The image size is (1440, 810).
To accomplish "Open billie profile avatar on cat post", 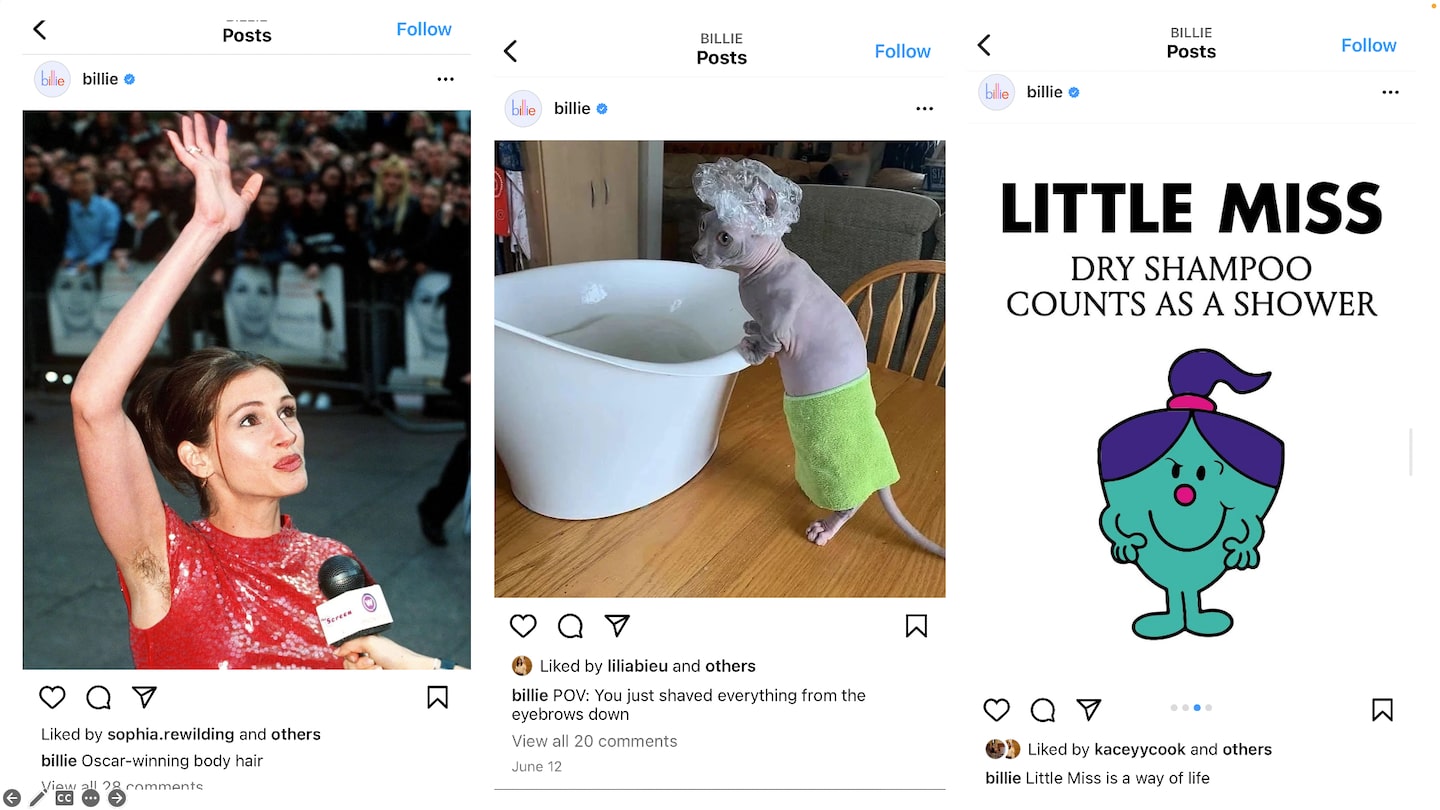I will point(523,109).
